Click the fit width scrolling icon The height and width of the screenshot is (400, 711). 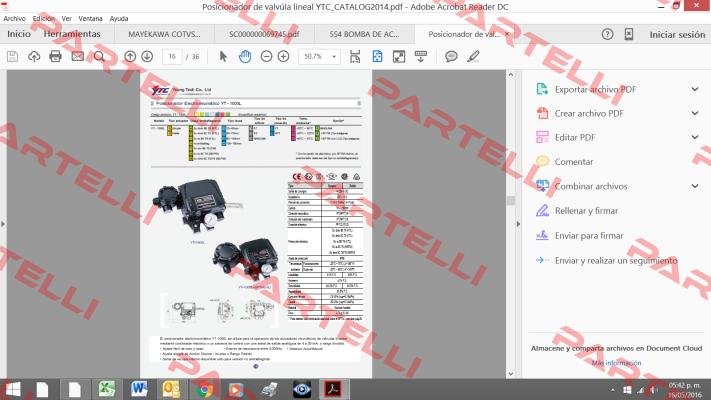355,57
